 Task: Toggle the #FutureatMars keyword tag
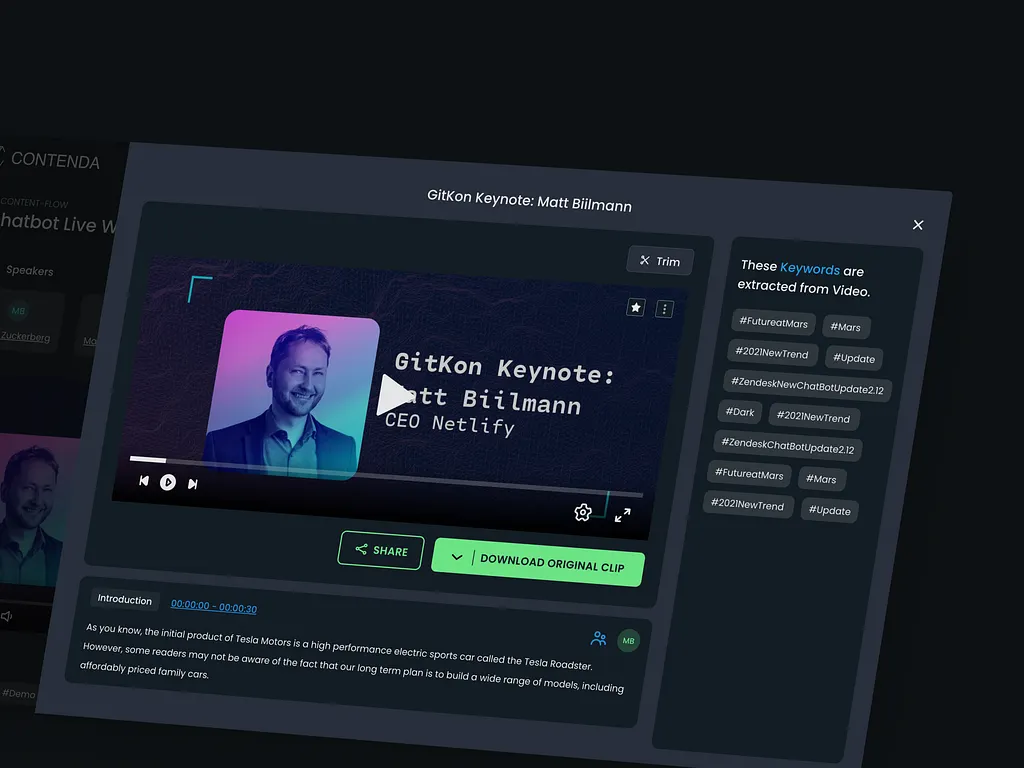click(772, 321)
